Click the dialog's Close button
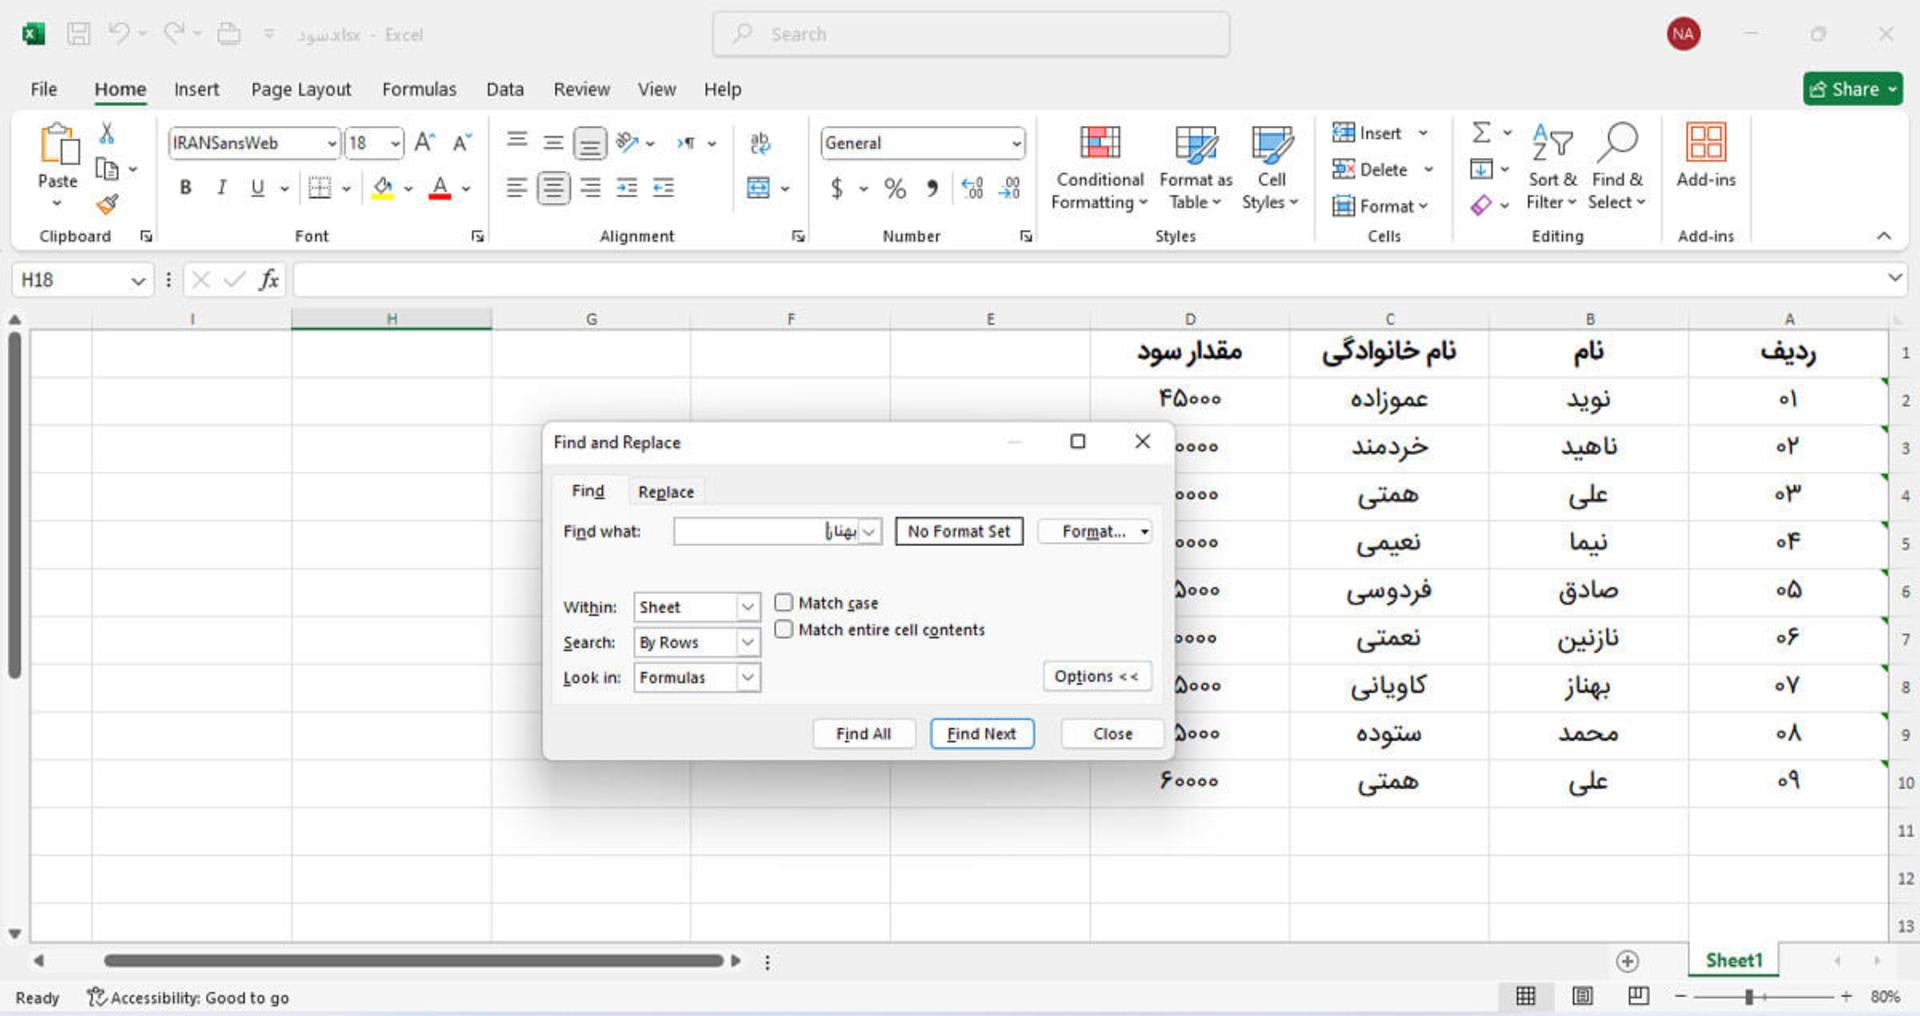The height and width of the screenshot is (1016, 1920). click(1112, 734)
